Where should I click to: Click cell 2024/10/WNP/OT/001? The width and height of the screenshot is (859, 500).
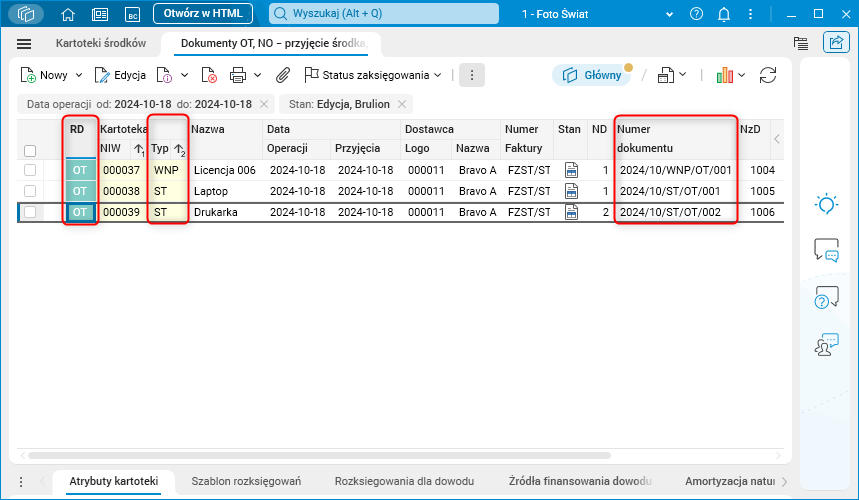click(x=675, y=170)
